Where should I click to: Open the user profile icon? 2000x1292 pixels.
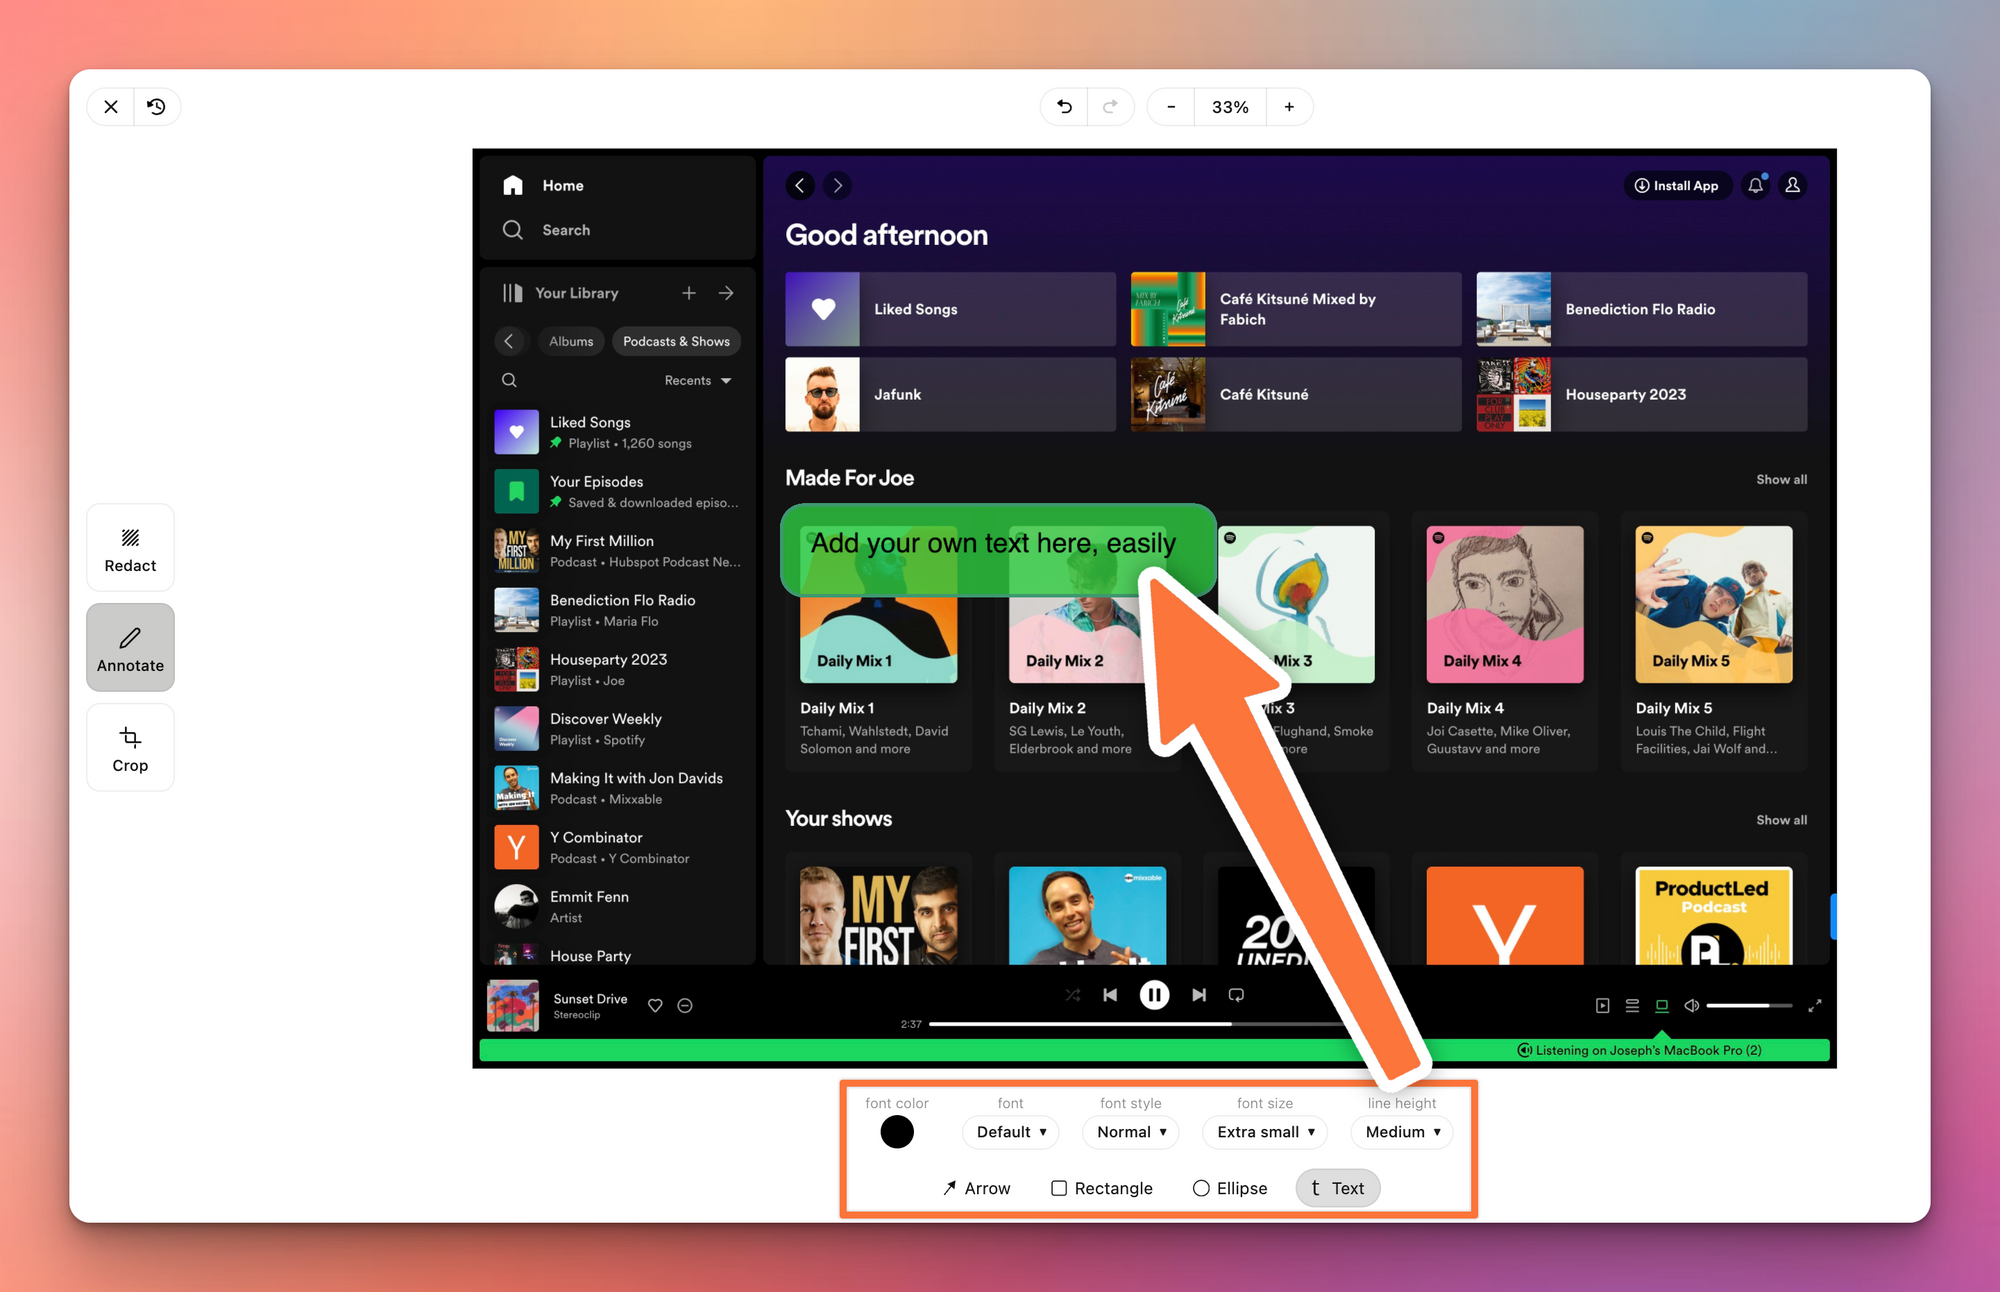[x=1793, y=186]
